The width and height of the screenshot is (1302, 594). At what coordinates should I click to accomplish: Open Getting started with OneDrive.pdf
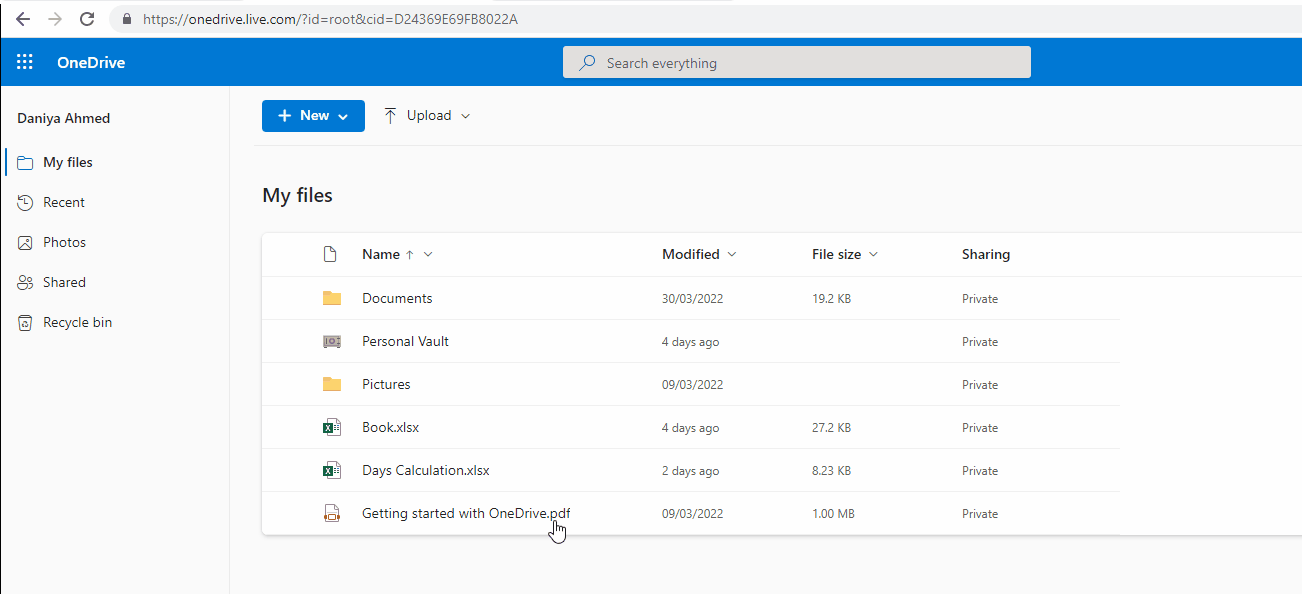(x=466, y=513)
